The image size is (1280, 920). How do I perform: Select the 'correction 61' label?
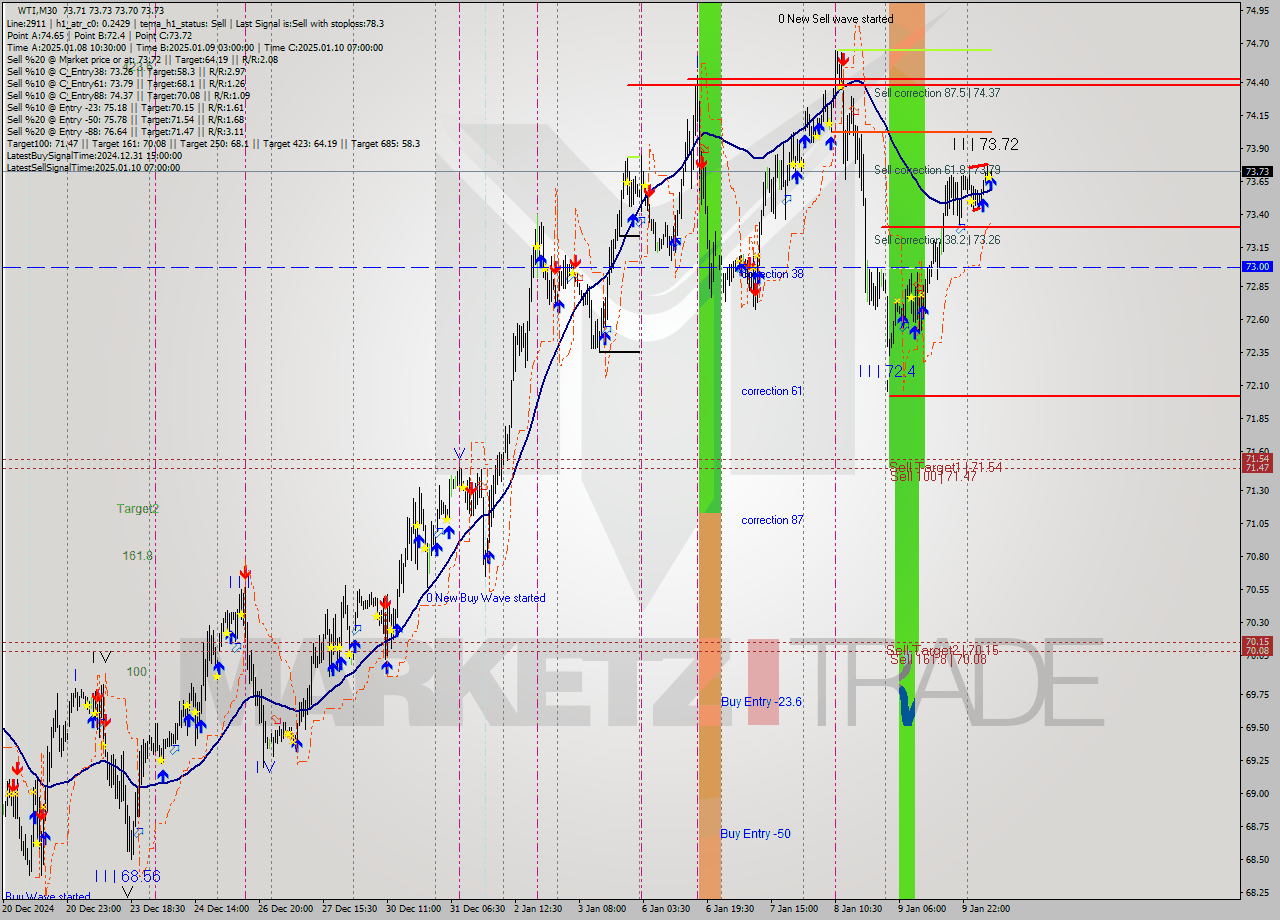772,391
